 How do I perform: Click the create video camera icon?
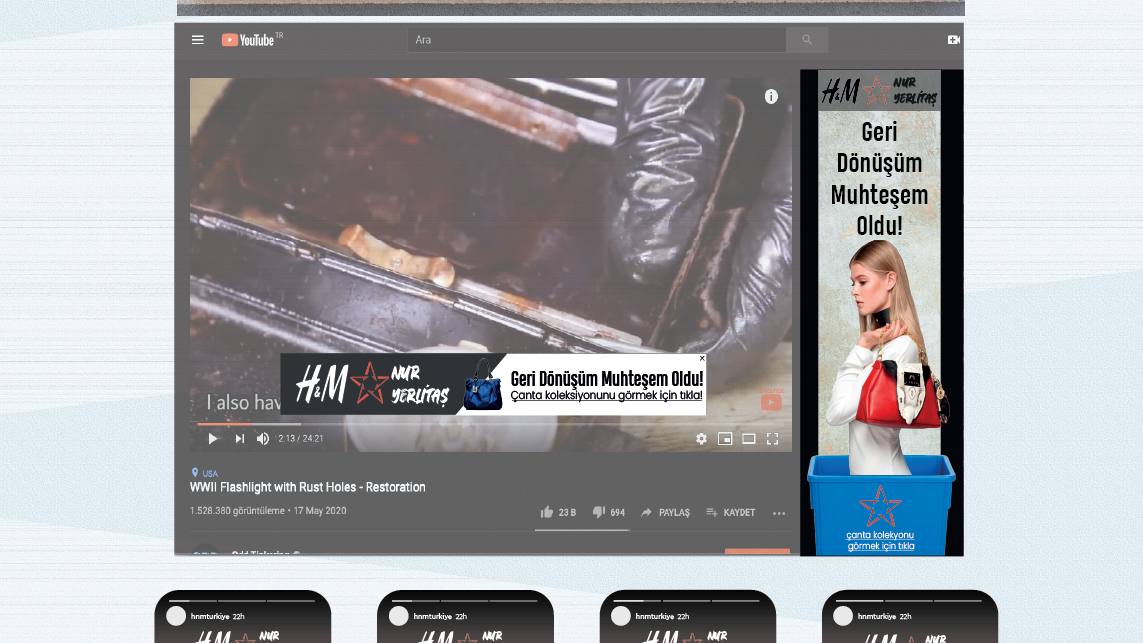click(x=953, y=40)
